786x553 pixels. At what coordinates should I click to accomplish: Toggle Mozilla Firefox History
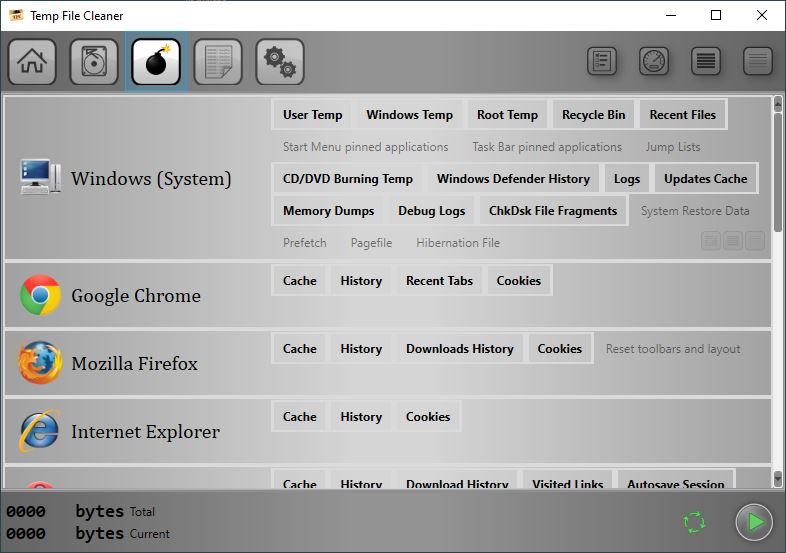361,349
